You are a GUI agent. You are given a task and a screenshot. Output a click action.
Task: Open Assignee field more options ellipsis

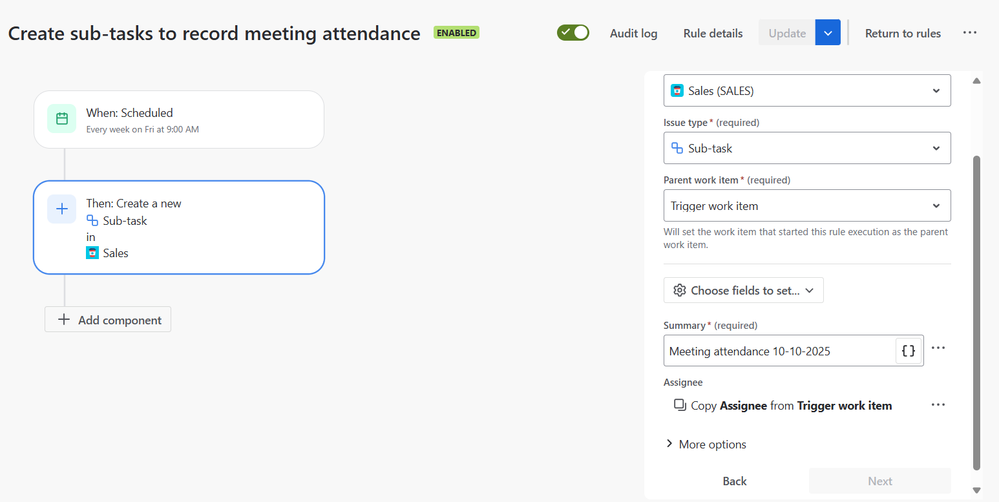point(938,405)
